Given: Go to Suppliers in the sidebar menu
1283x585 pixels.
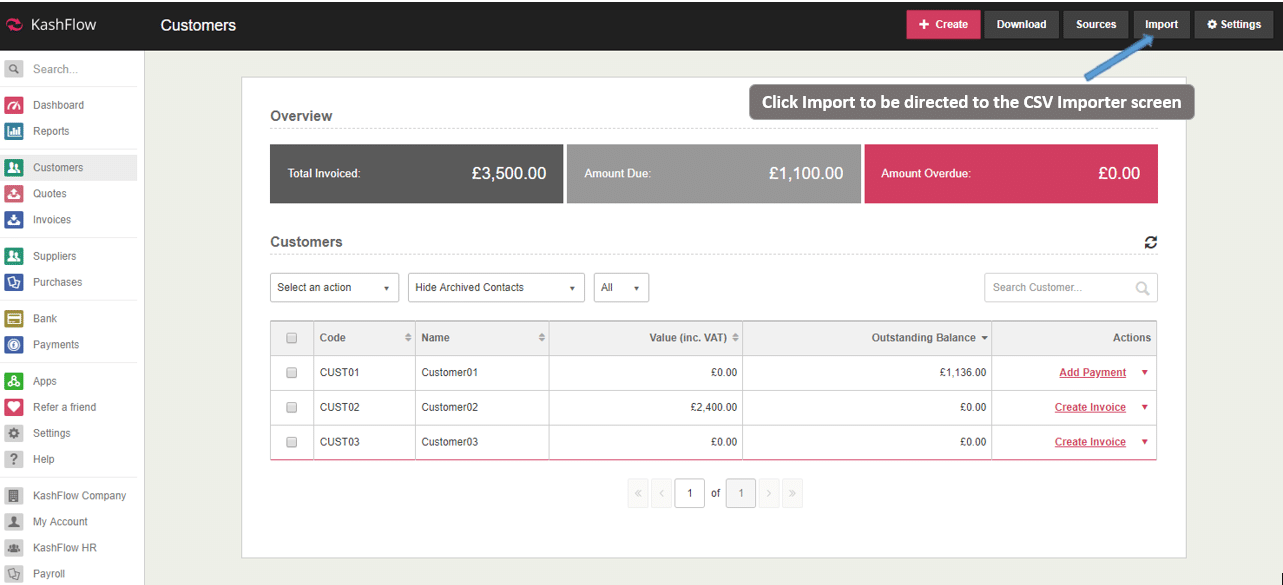Looking at the screenshot, I should click(54, 256).
